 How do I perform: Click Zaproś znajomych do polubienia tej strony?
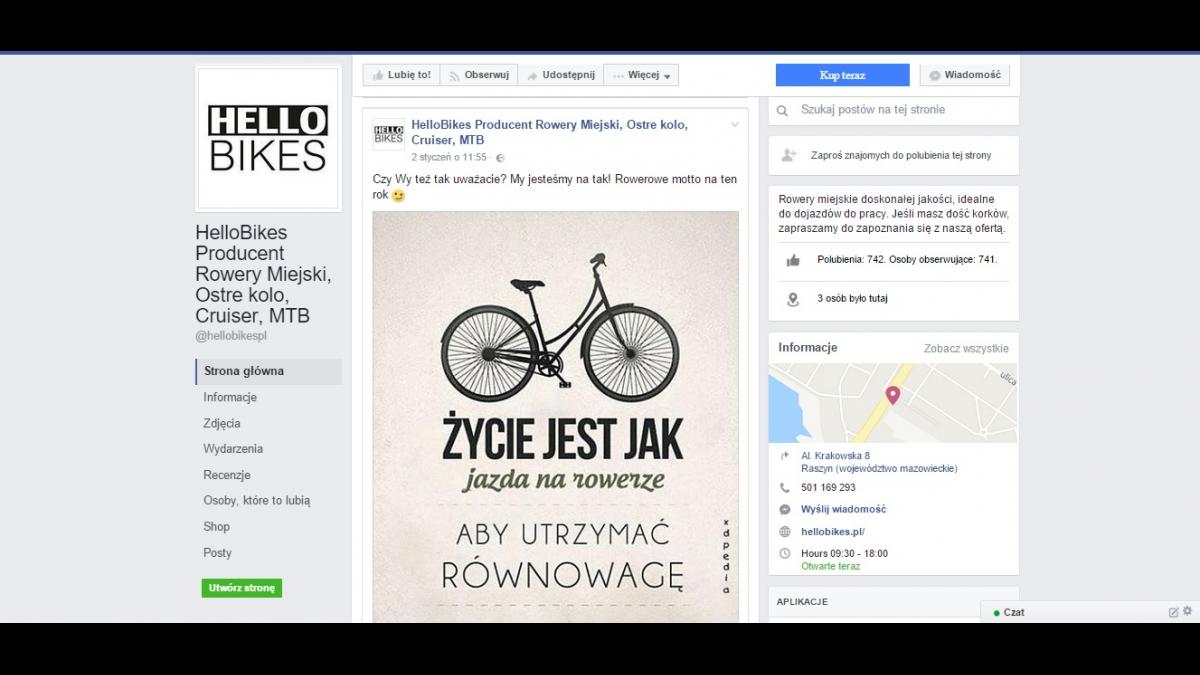tap(901, 156)
